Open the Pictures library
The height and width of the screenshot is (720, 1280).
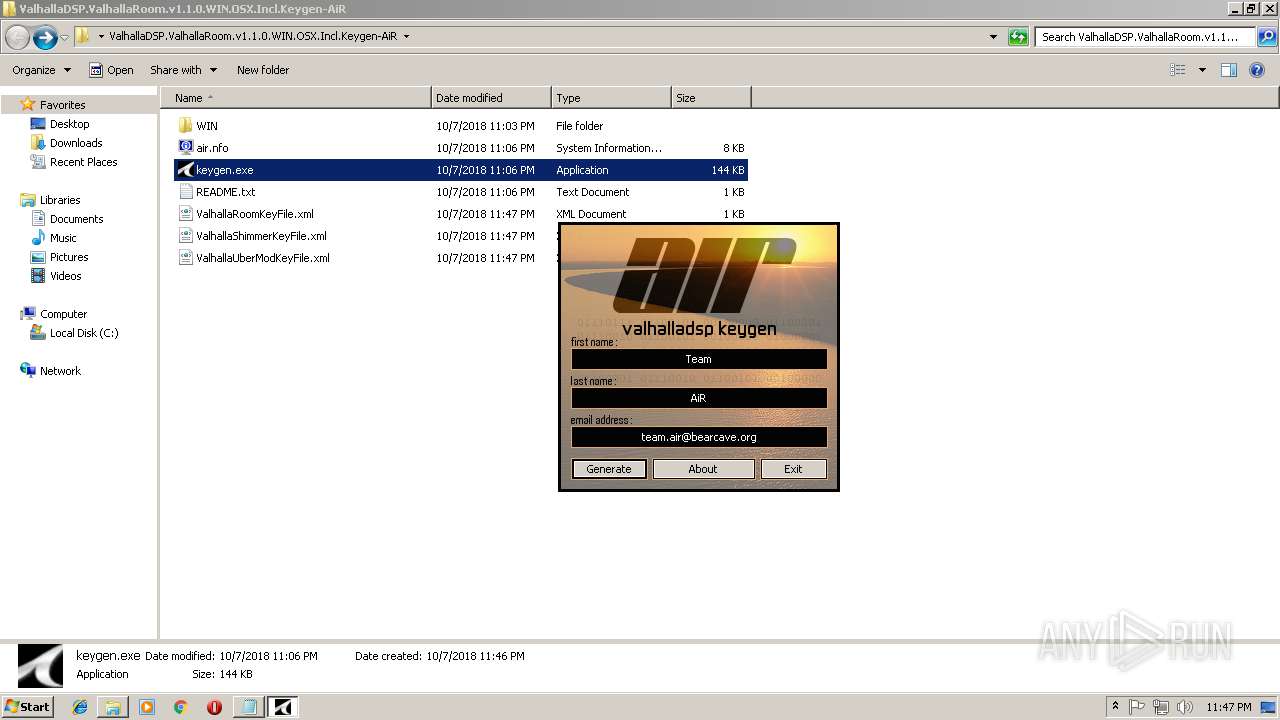coord(69,257)
